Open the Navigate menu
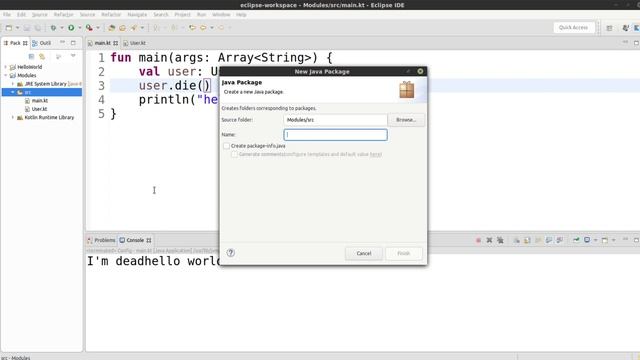This screenshot has width=640, height=360. coord(137,15)
